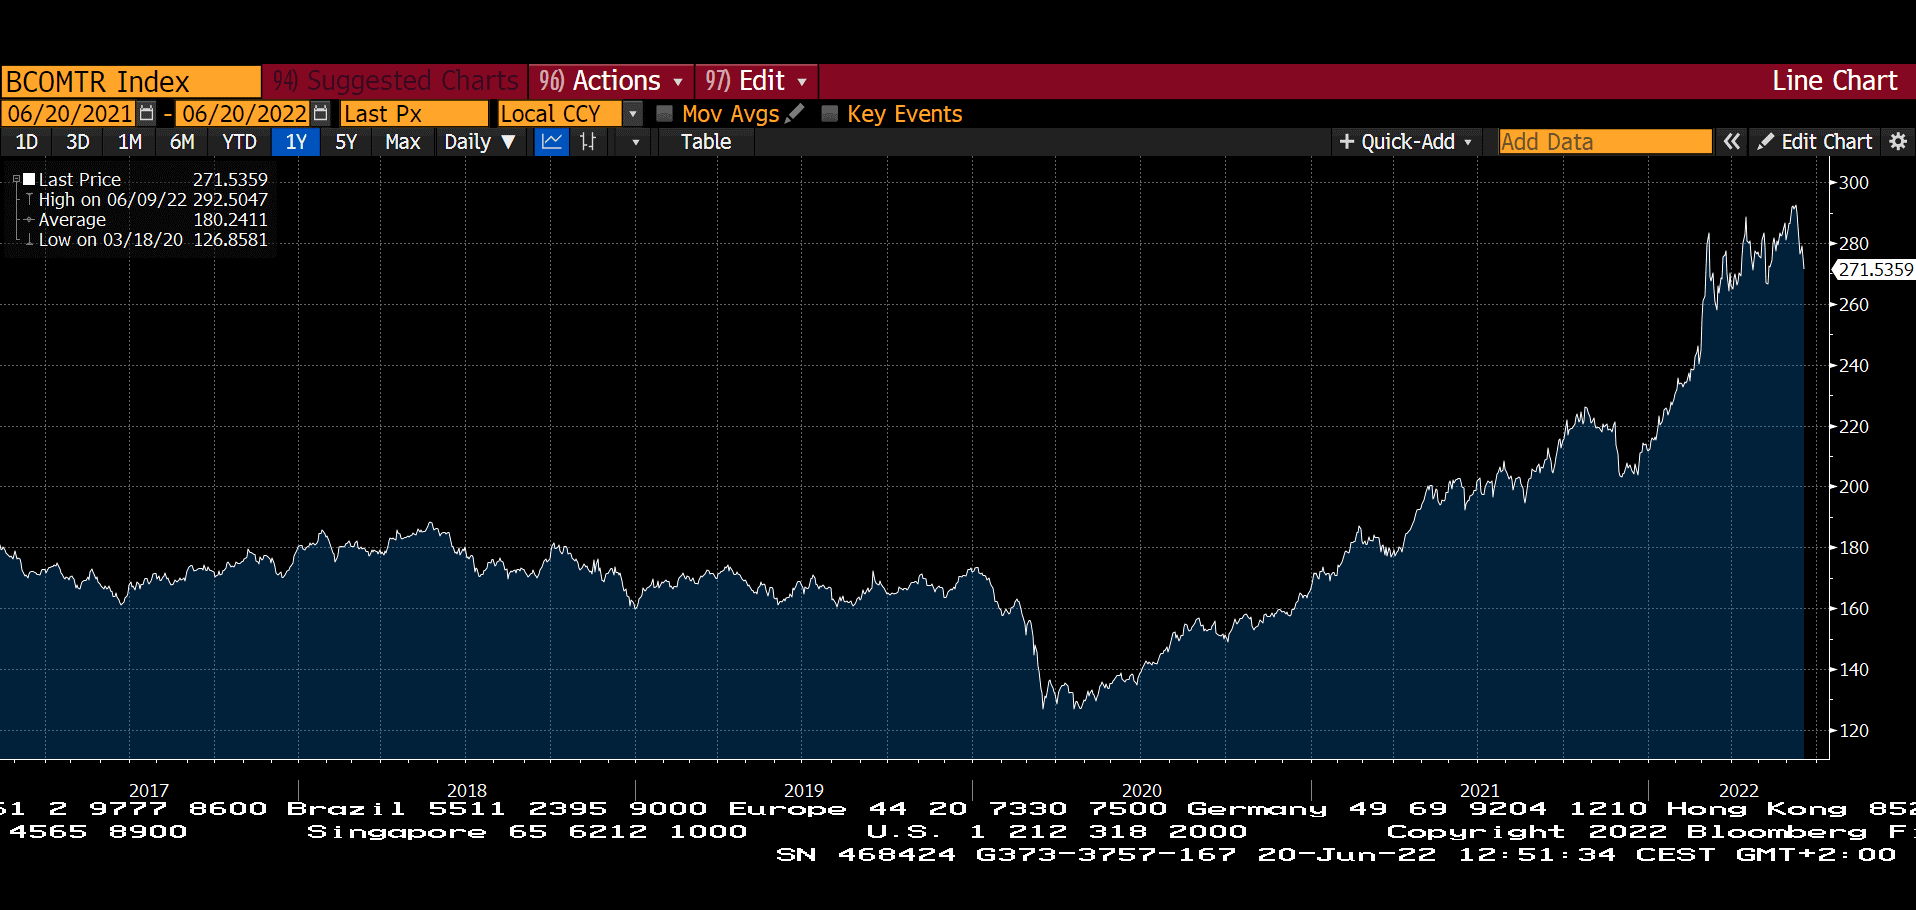The width and height of the screenshot is (1916, 910).
Task: Click the pencil icon beside Mov Avgs
Action: tap(795, 114)
